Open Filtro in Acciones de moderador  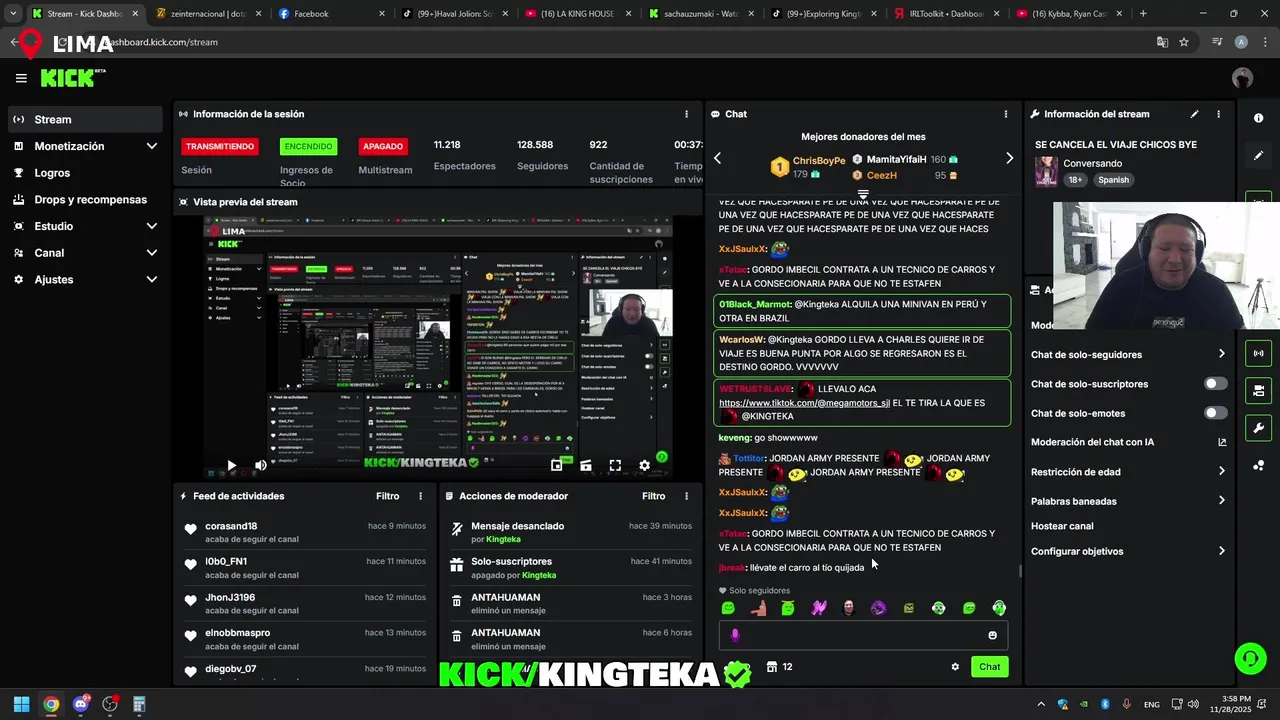pos(653,496)
